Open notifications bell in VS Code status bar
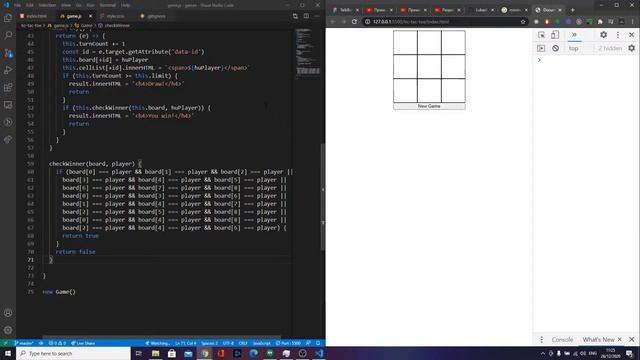This screenshot has height=360, width=640. pyautogui.click(x=318, y=343)
